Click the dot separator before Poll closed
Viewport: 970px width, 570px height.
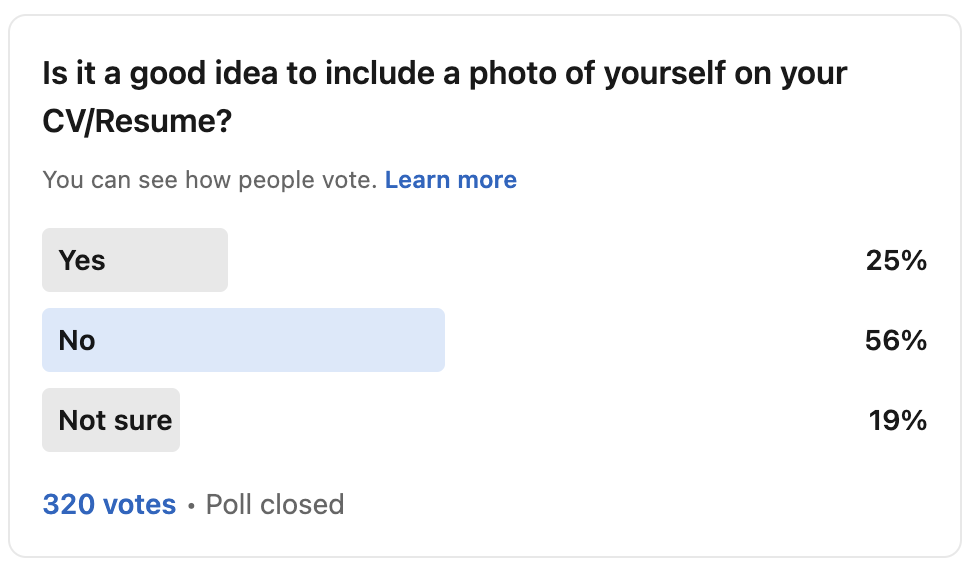pos(191,505)
